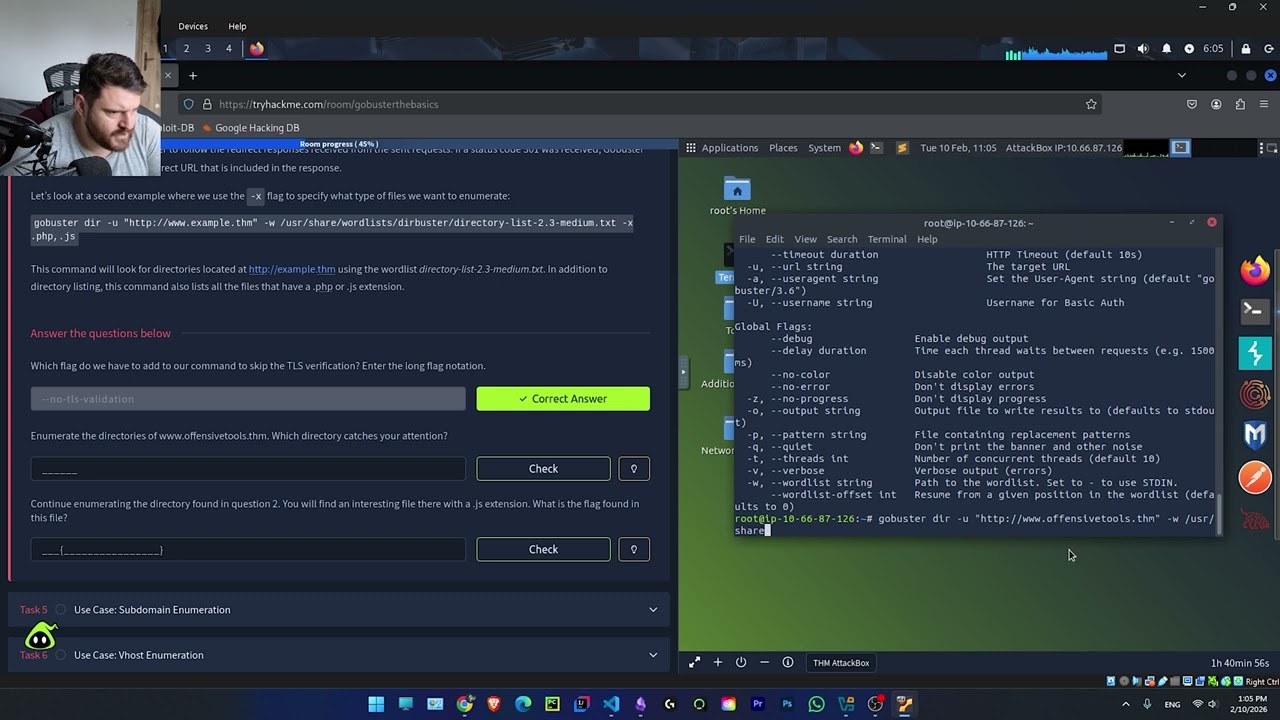Viewport: 1280px width, 720px height.
Task: Show AttackBox machine information icon
Action: click(788, 662)
